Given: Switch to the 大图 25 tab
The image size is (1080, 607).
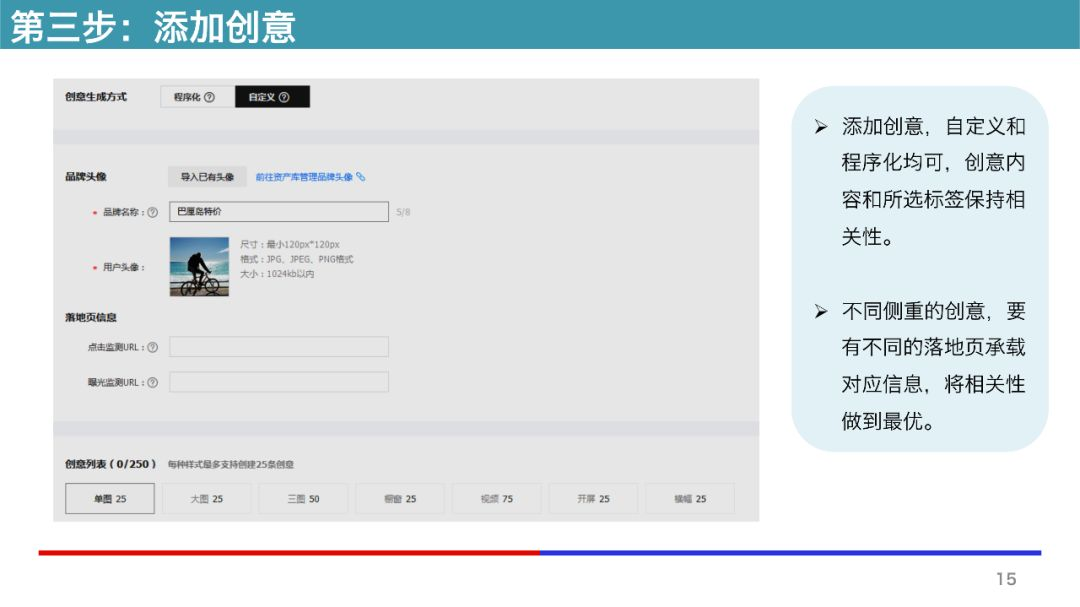Looking at the screenshot, I should point(206,498).
